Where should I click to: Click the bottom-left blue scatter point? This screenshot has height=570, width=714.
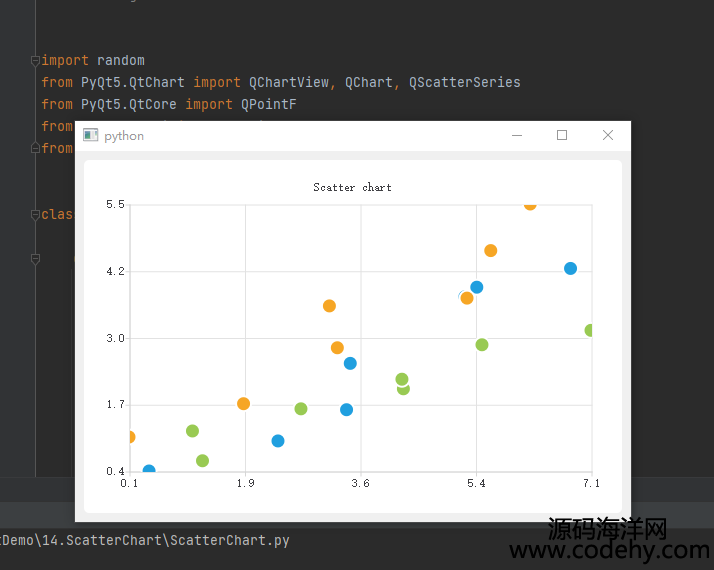tap(149, 470)
